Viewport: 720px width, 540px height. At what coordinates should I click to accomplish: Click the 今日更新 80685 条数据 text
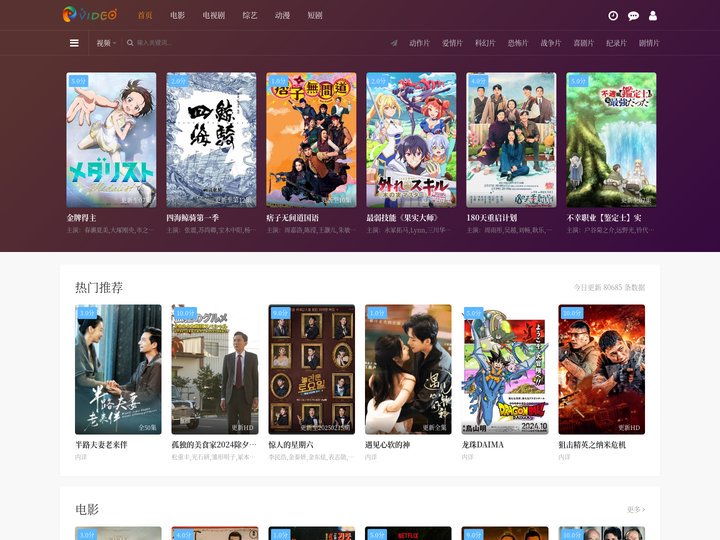[609, 287]
